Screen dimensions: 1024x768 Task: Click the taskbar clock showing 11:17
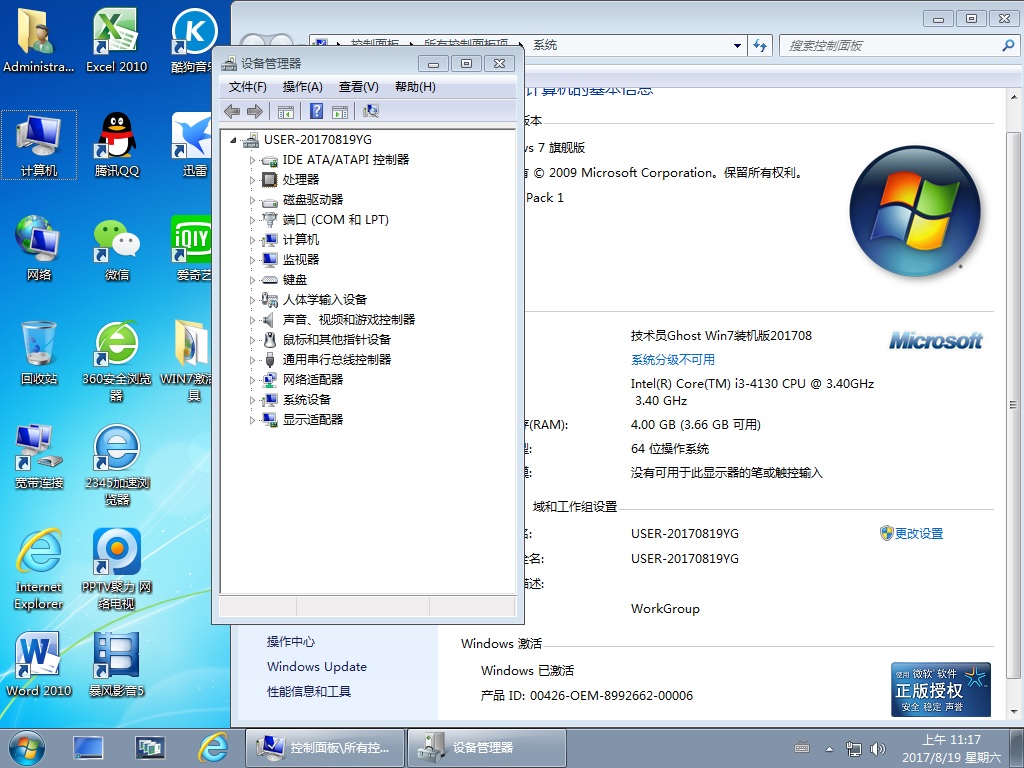(951, 748)
